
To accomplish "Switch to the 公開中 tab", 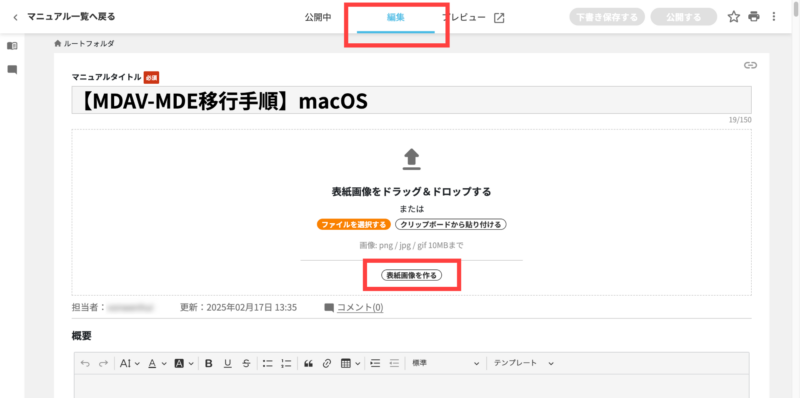I will point(318,17).
